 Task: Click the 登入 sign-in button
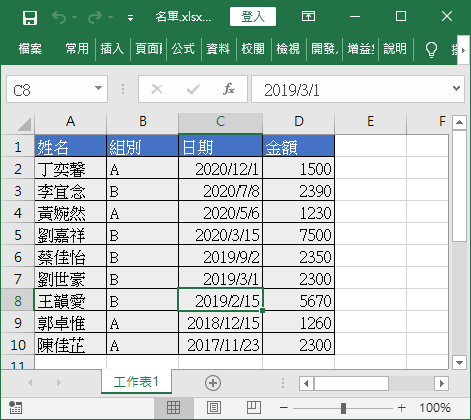click(x=253, y=16)
